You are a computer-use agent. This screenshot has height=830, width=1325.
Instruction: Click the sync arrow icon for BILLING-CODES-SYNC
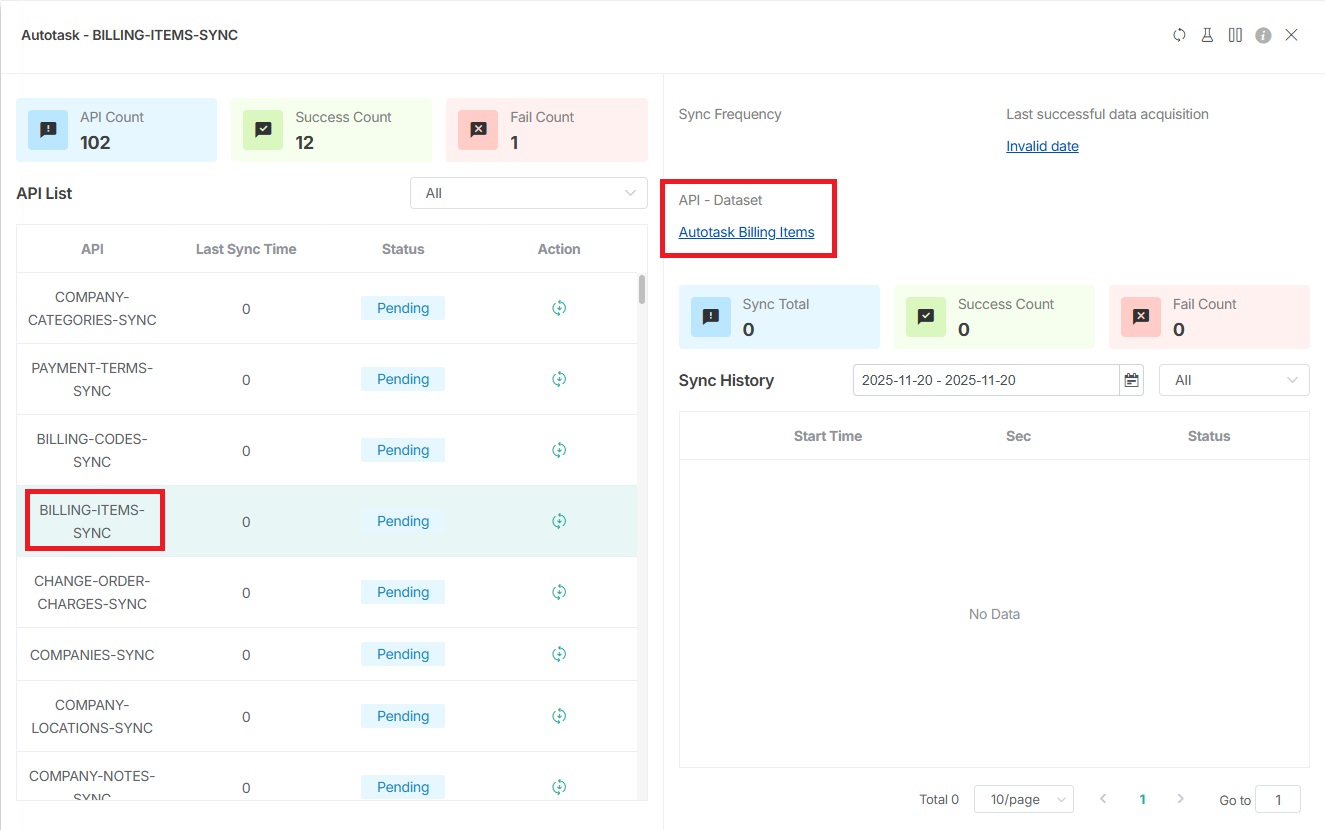coord(559,449)
